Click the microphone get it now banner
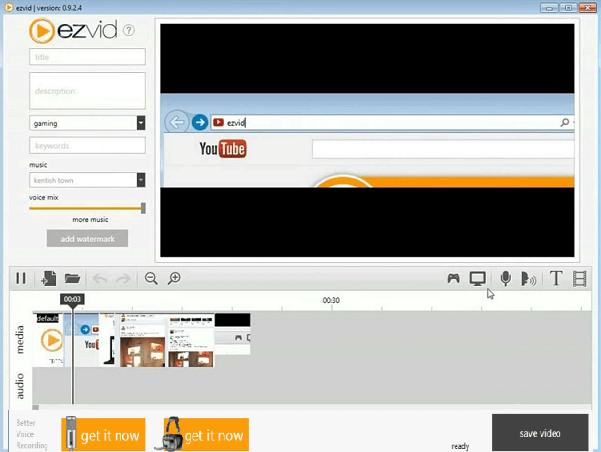Image resolution: width=601 pixels, height=452 pixels. [103, 434]
